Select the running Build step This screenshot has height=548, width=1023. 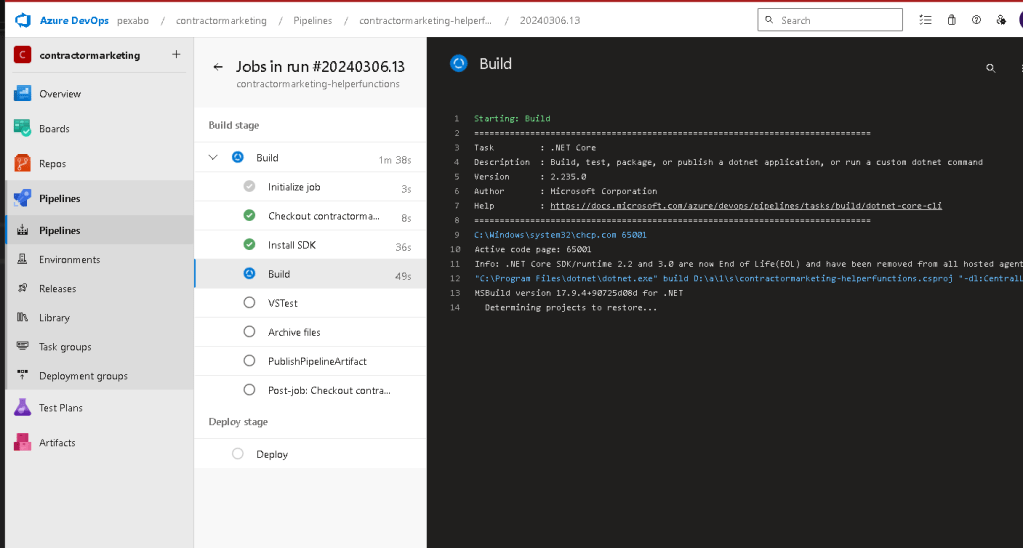point(311,274)
